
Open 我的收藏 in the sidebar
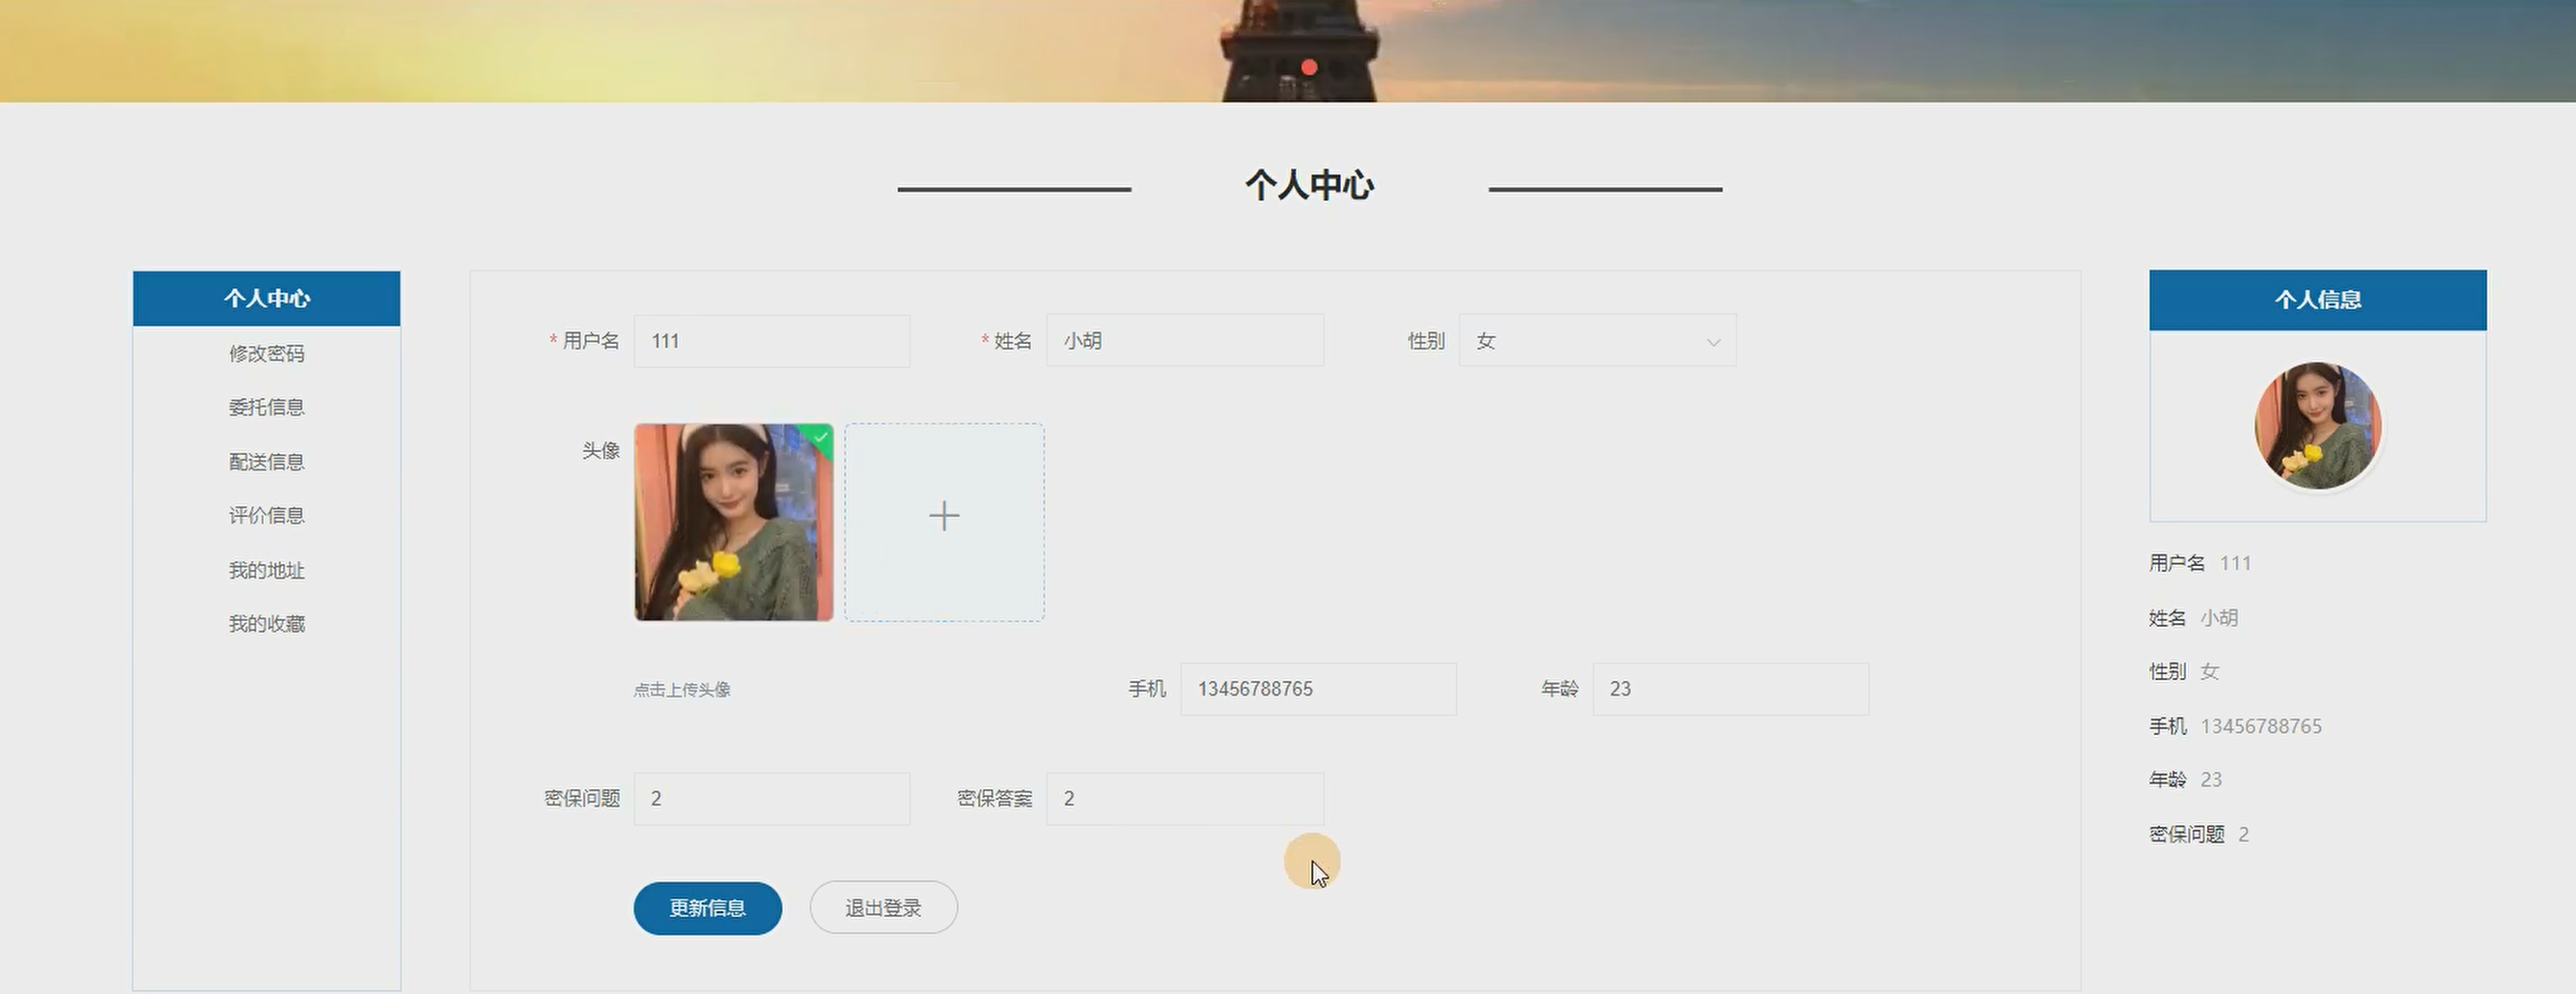click(266, 624)
